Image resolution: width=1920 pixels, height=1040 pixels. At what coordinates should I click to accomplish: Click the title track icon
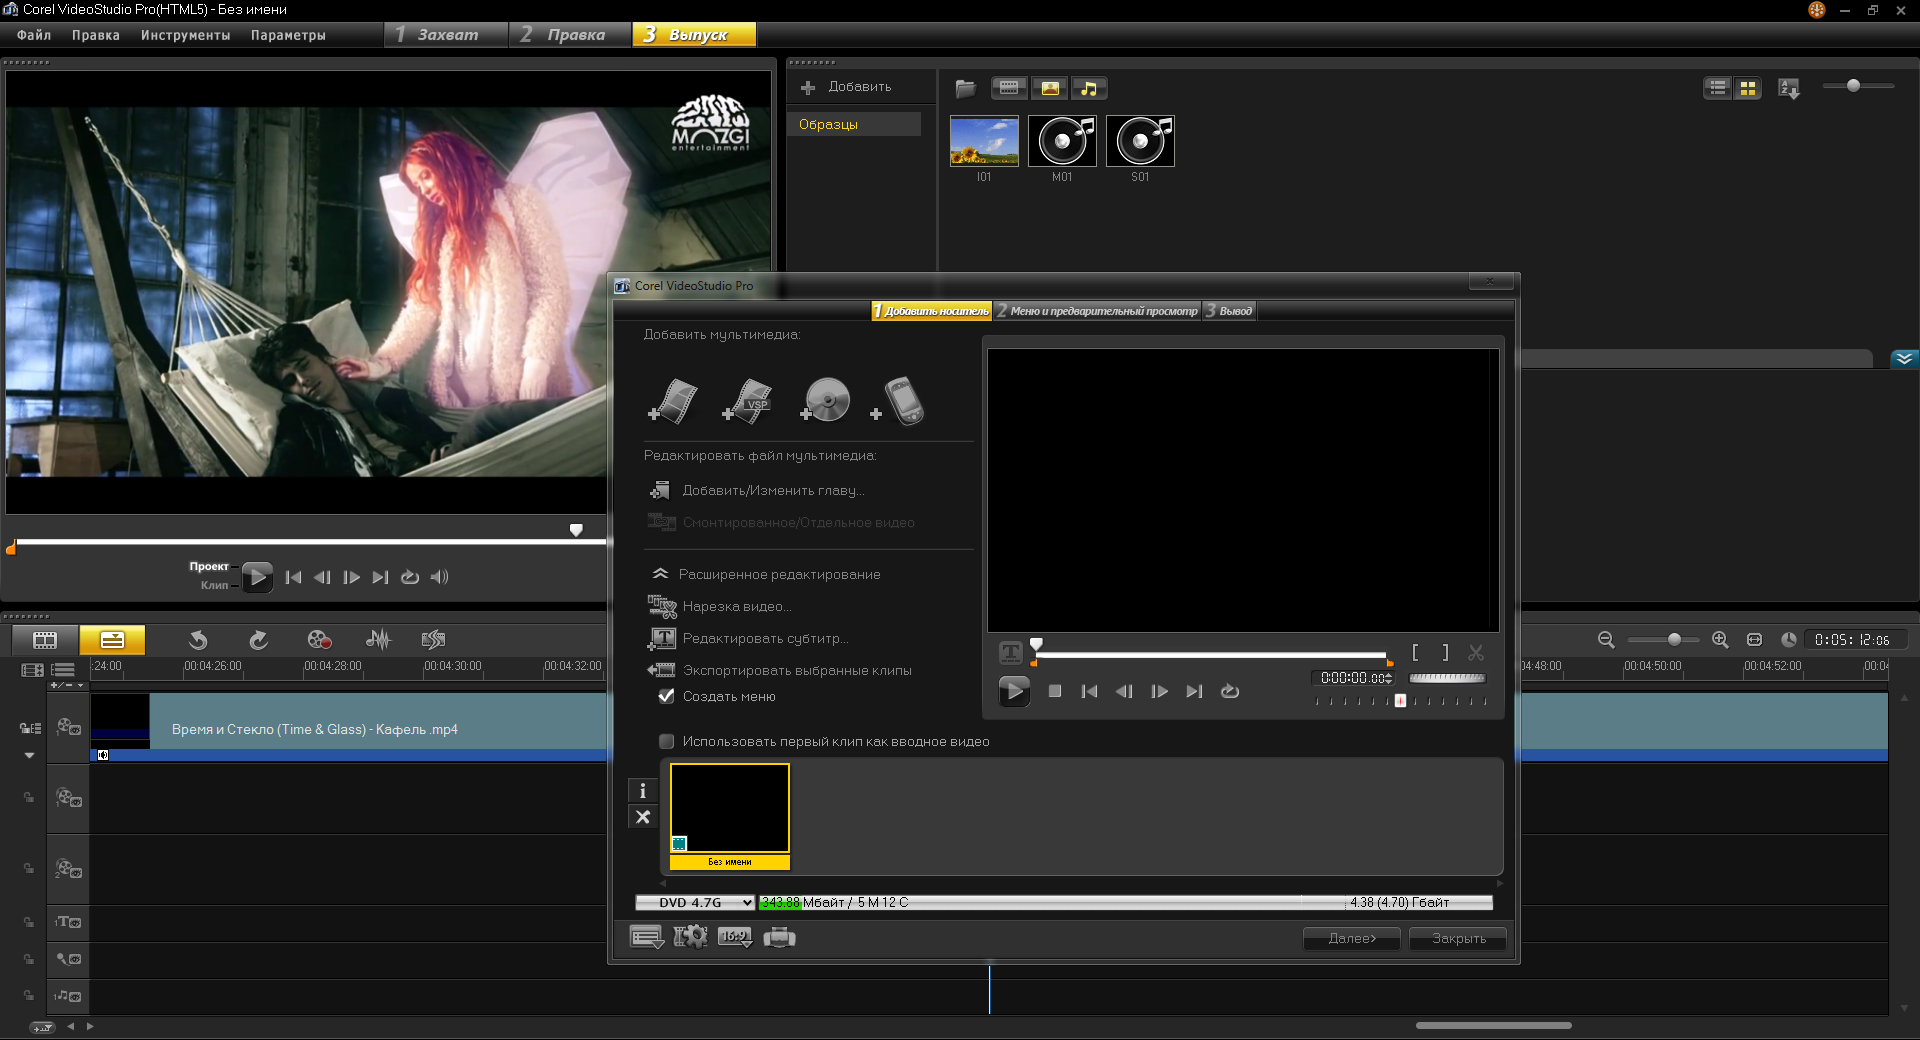(68, 922)
